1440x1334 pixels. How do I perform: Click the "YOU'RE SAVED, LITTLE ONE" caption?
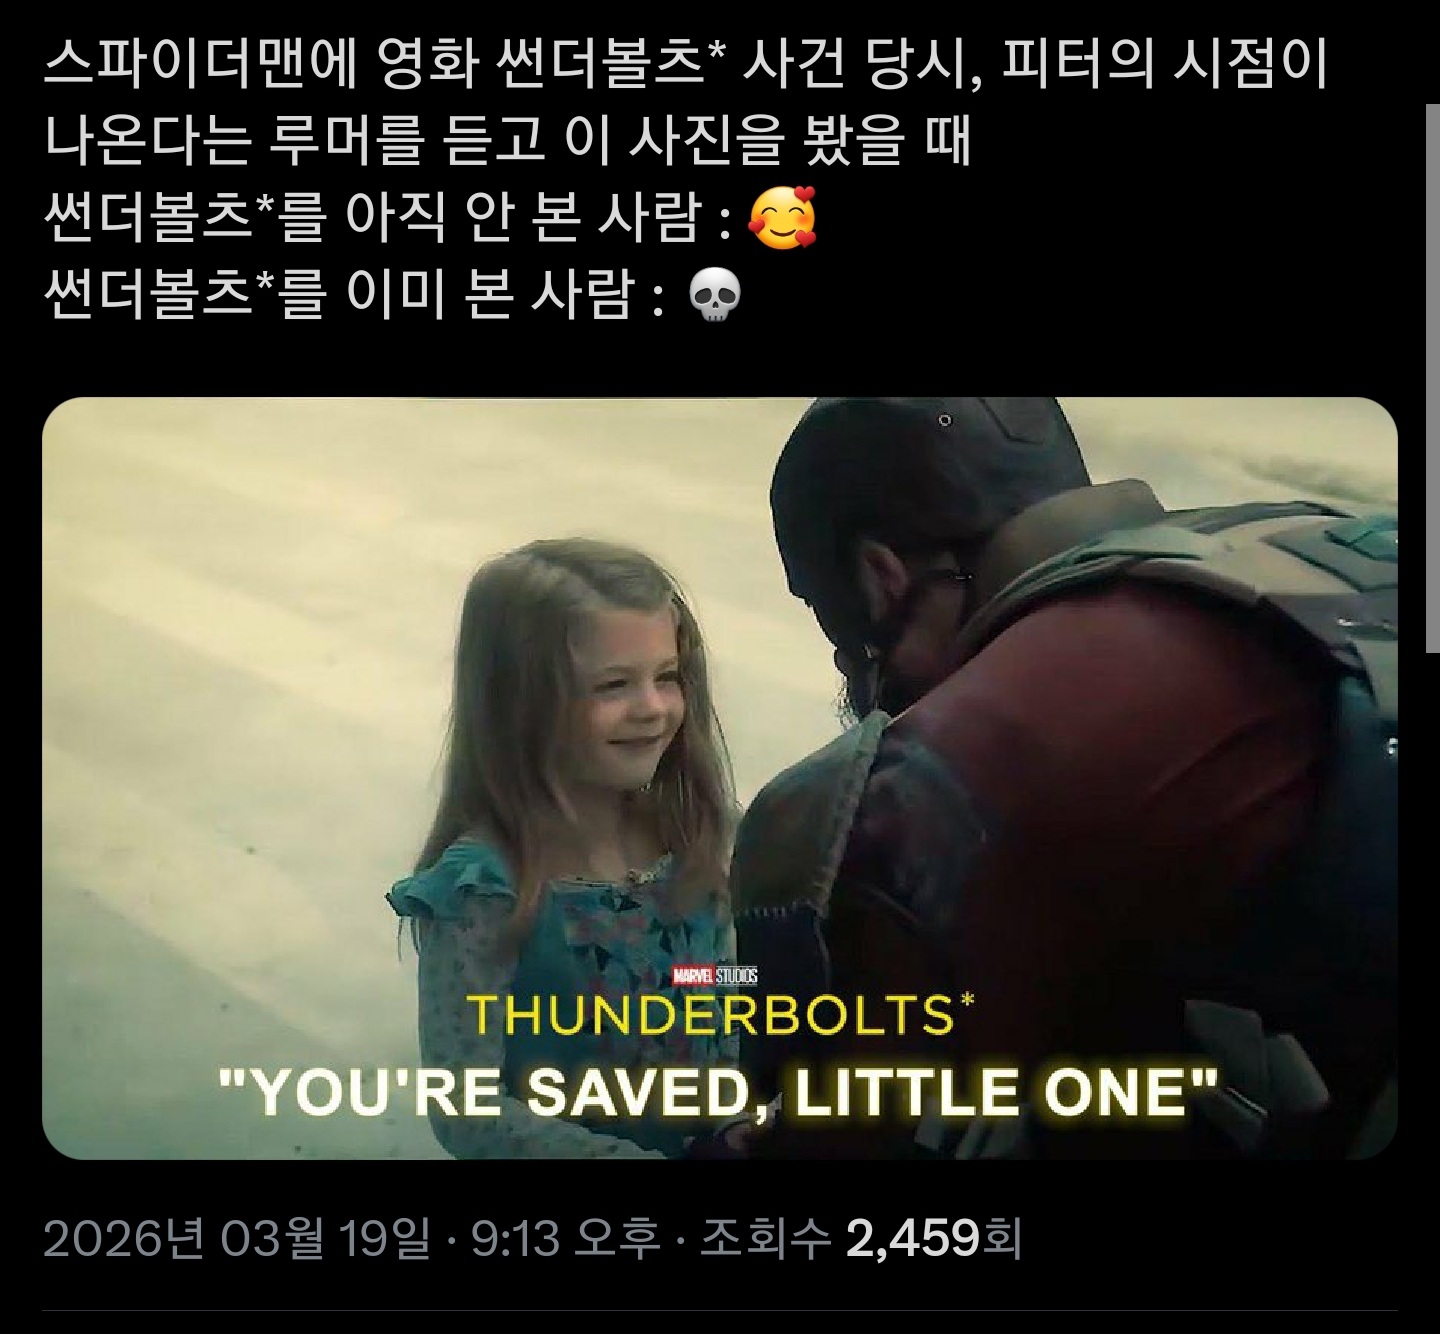(719, 1091)
